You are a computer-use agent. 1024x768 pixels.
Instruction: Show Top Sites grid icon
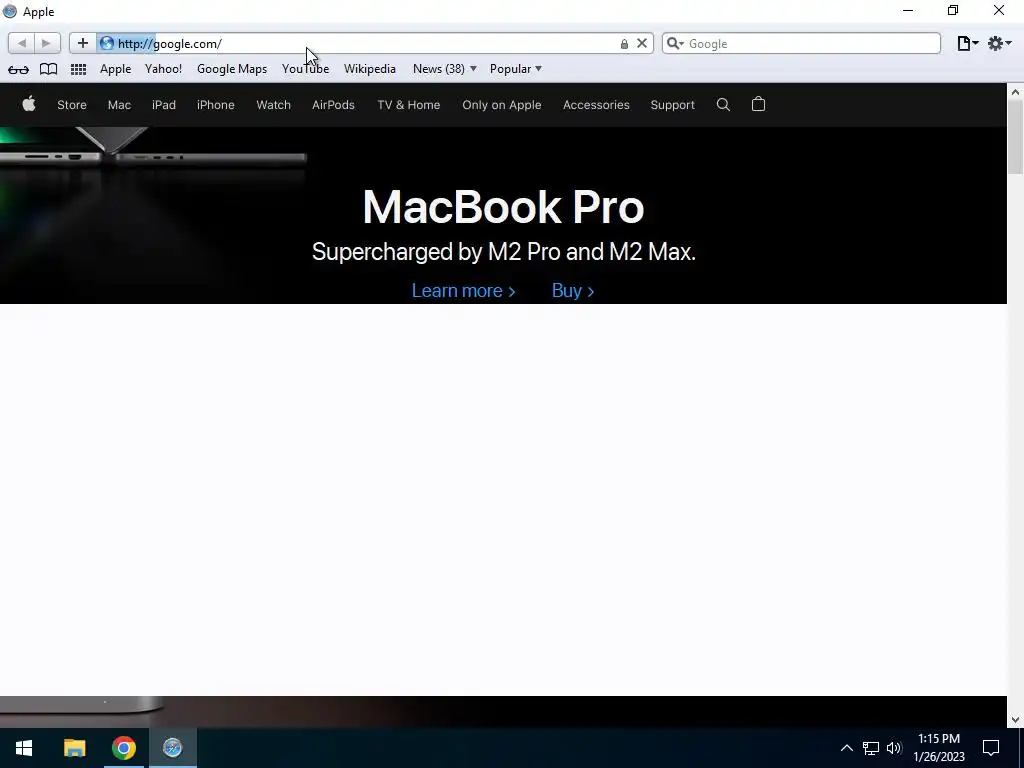(x=78, y=69)
